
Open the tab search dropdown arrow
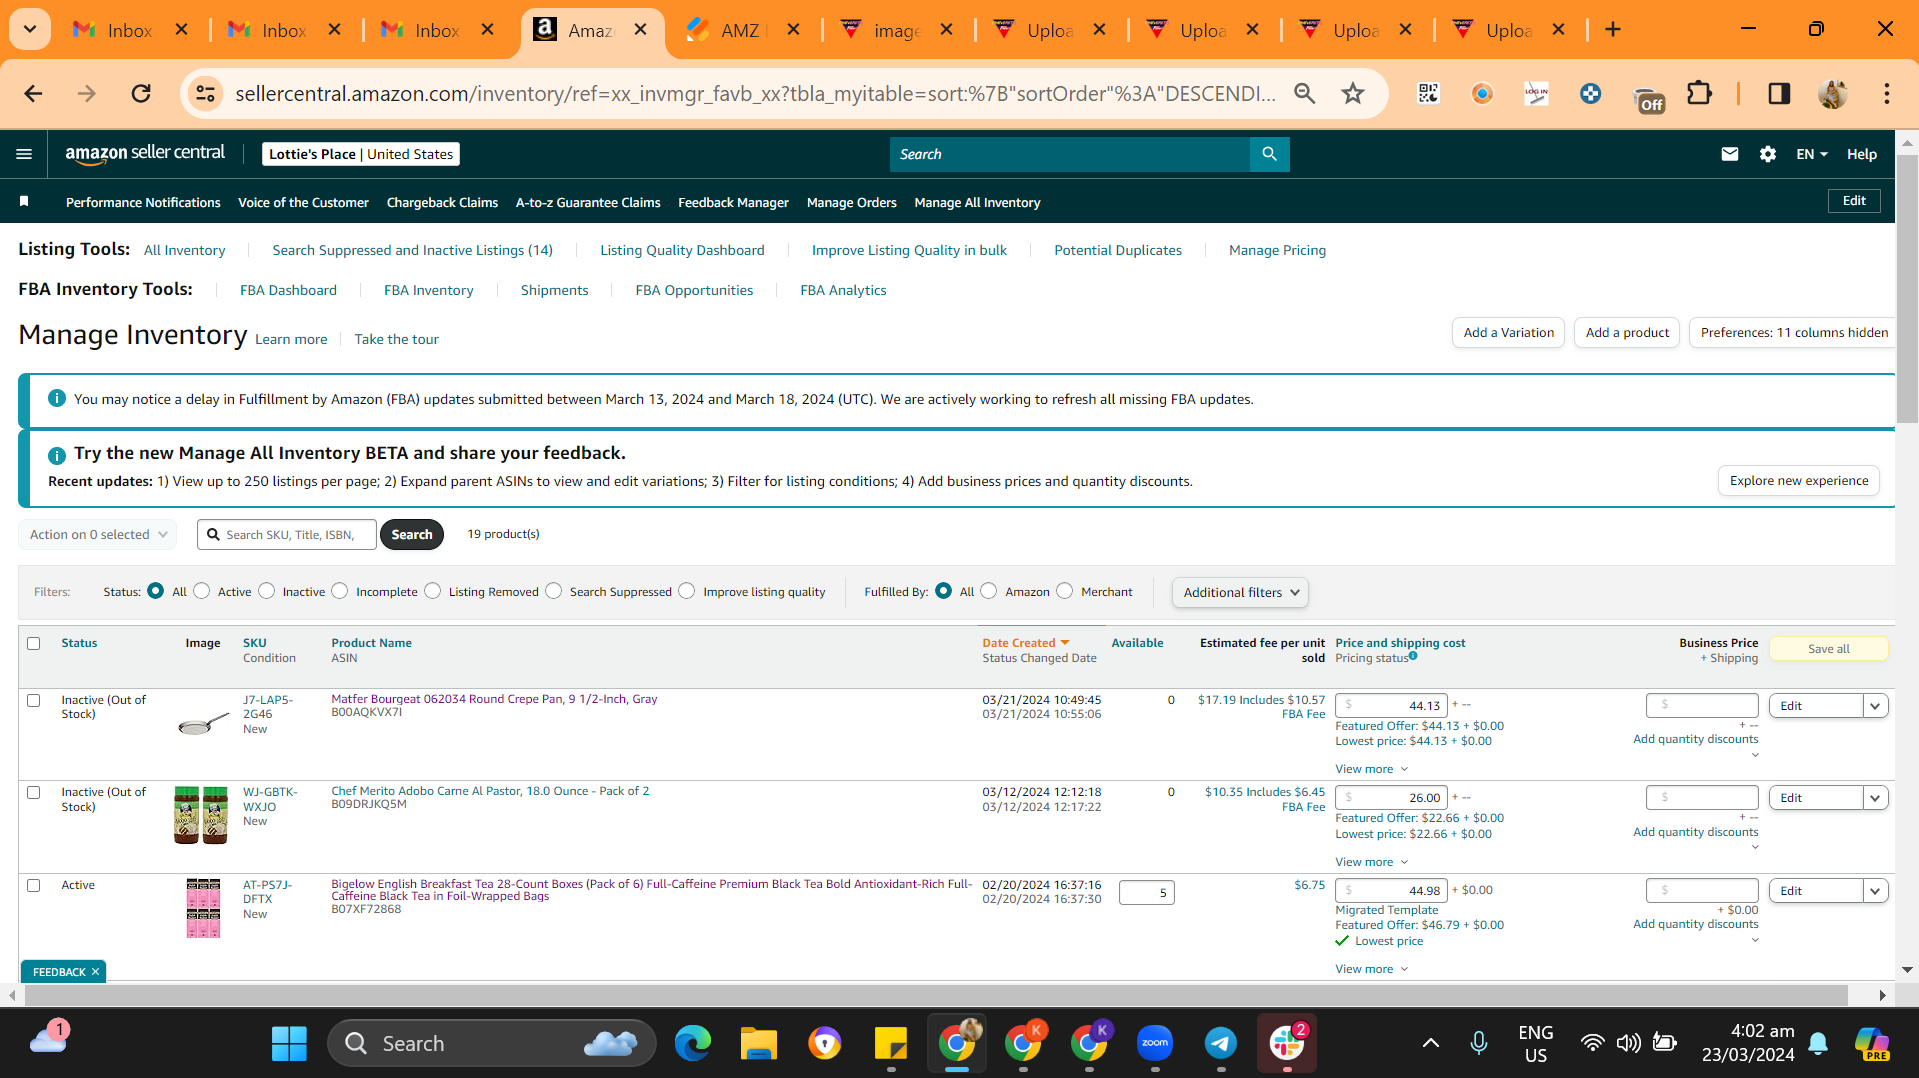tap(30, 30)
